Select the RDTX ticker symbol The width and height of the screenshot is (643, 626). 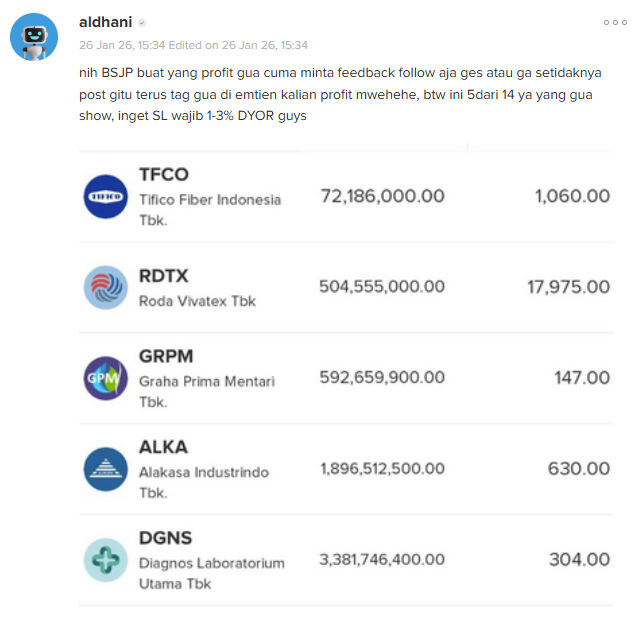coord(164,276)
